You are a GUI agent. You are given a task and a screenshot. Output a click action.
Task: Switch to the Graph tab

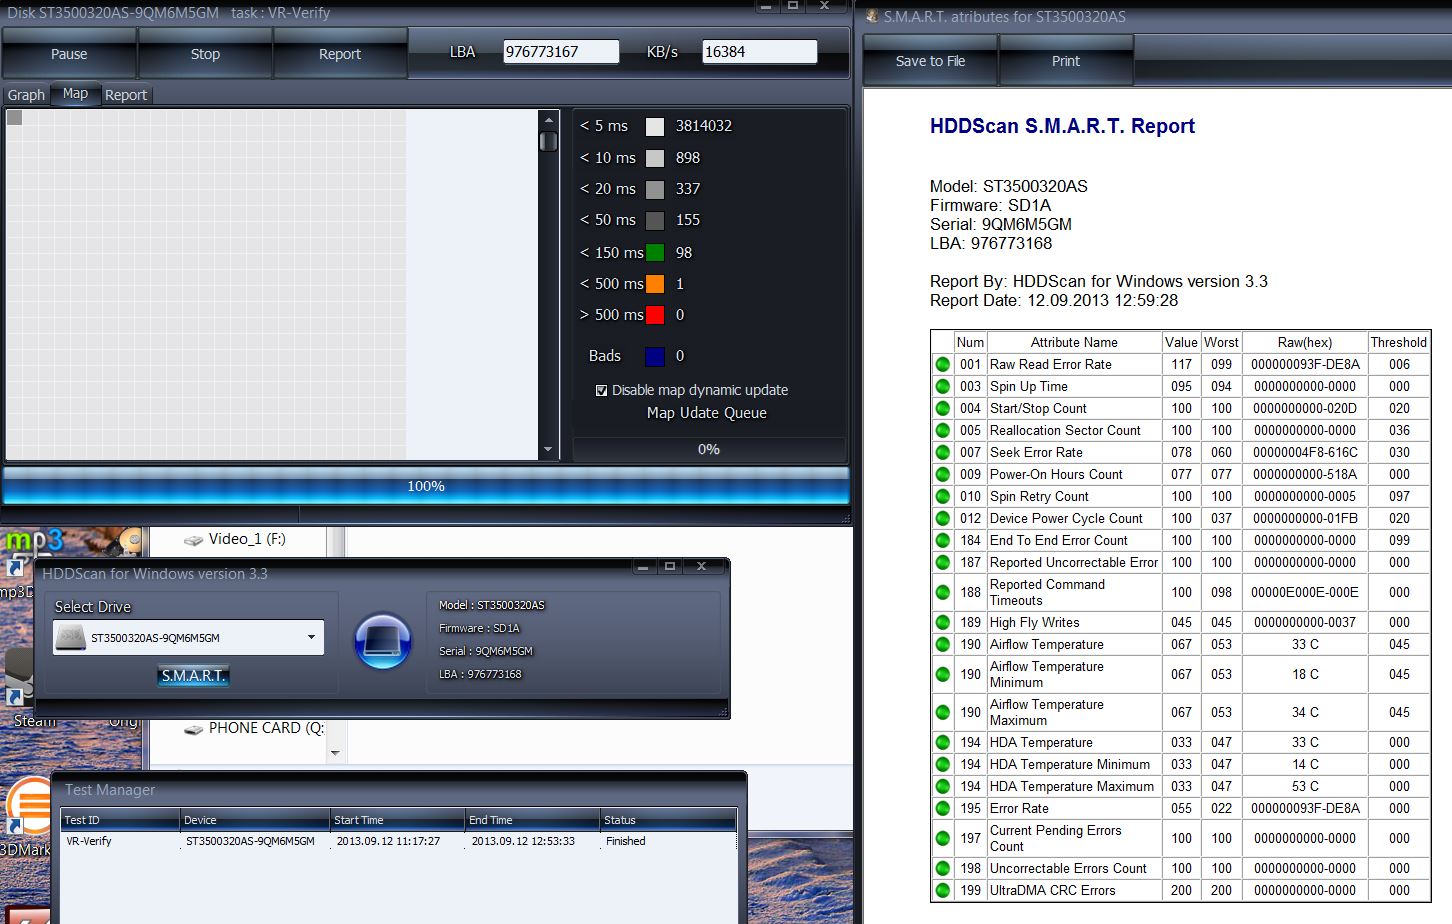(26, 95)
